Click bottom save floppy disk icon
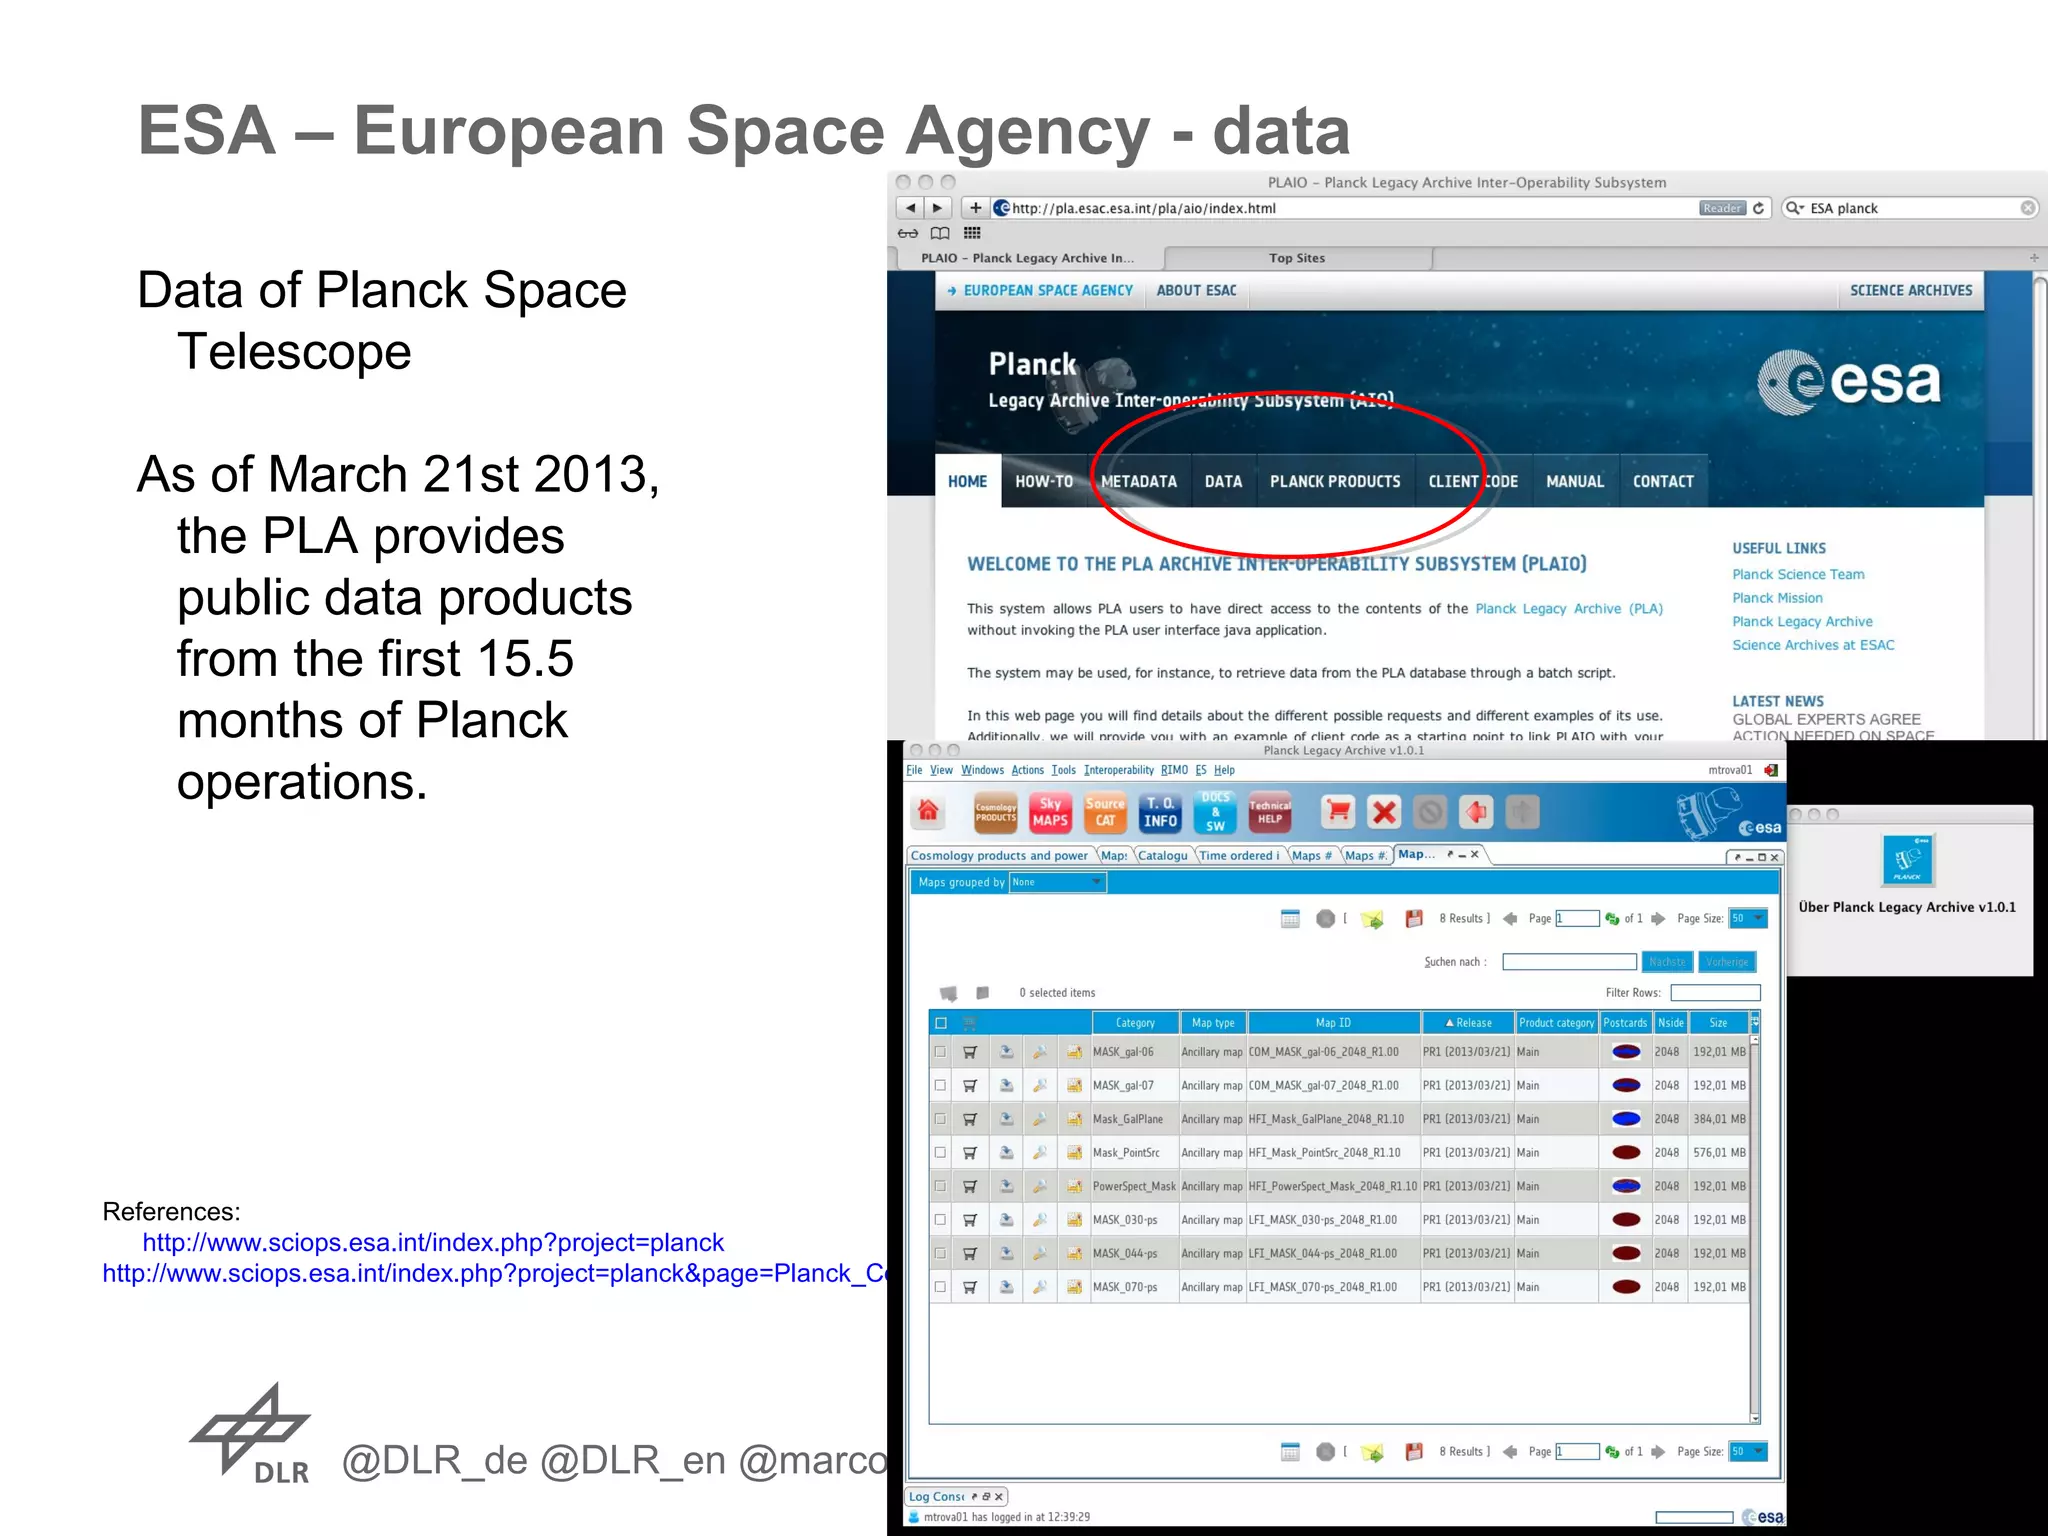 pyautogui.click(x=1414, y=1451)
